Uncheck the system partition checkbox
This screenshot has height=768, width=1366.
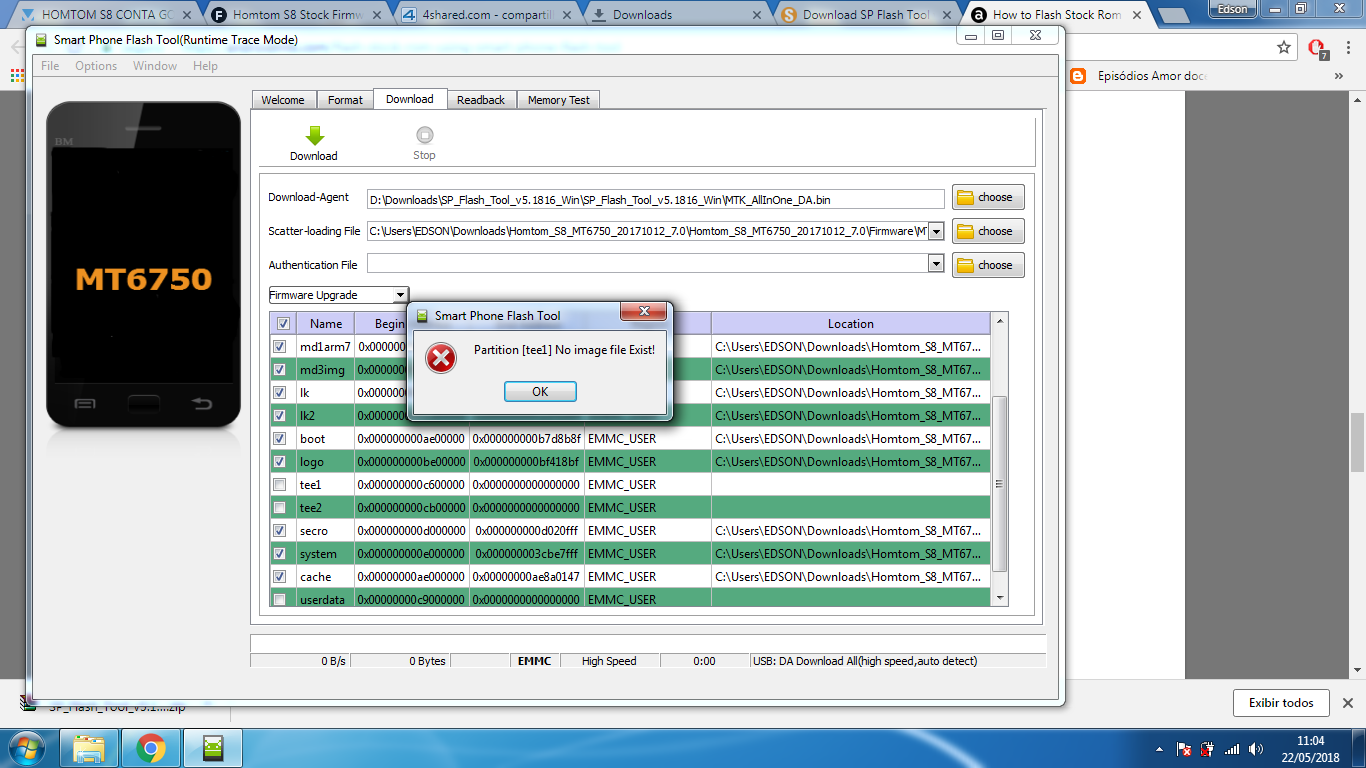[x=280, y=554]
